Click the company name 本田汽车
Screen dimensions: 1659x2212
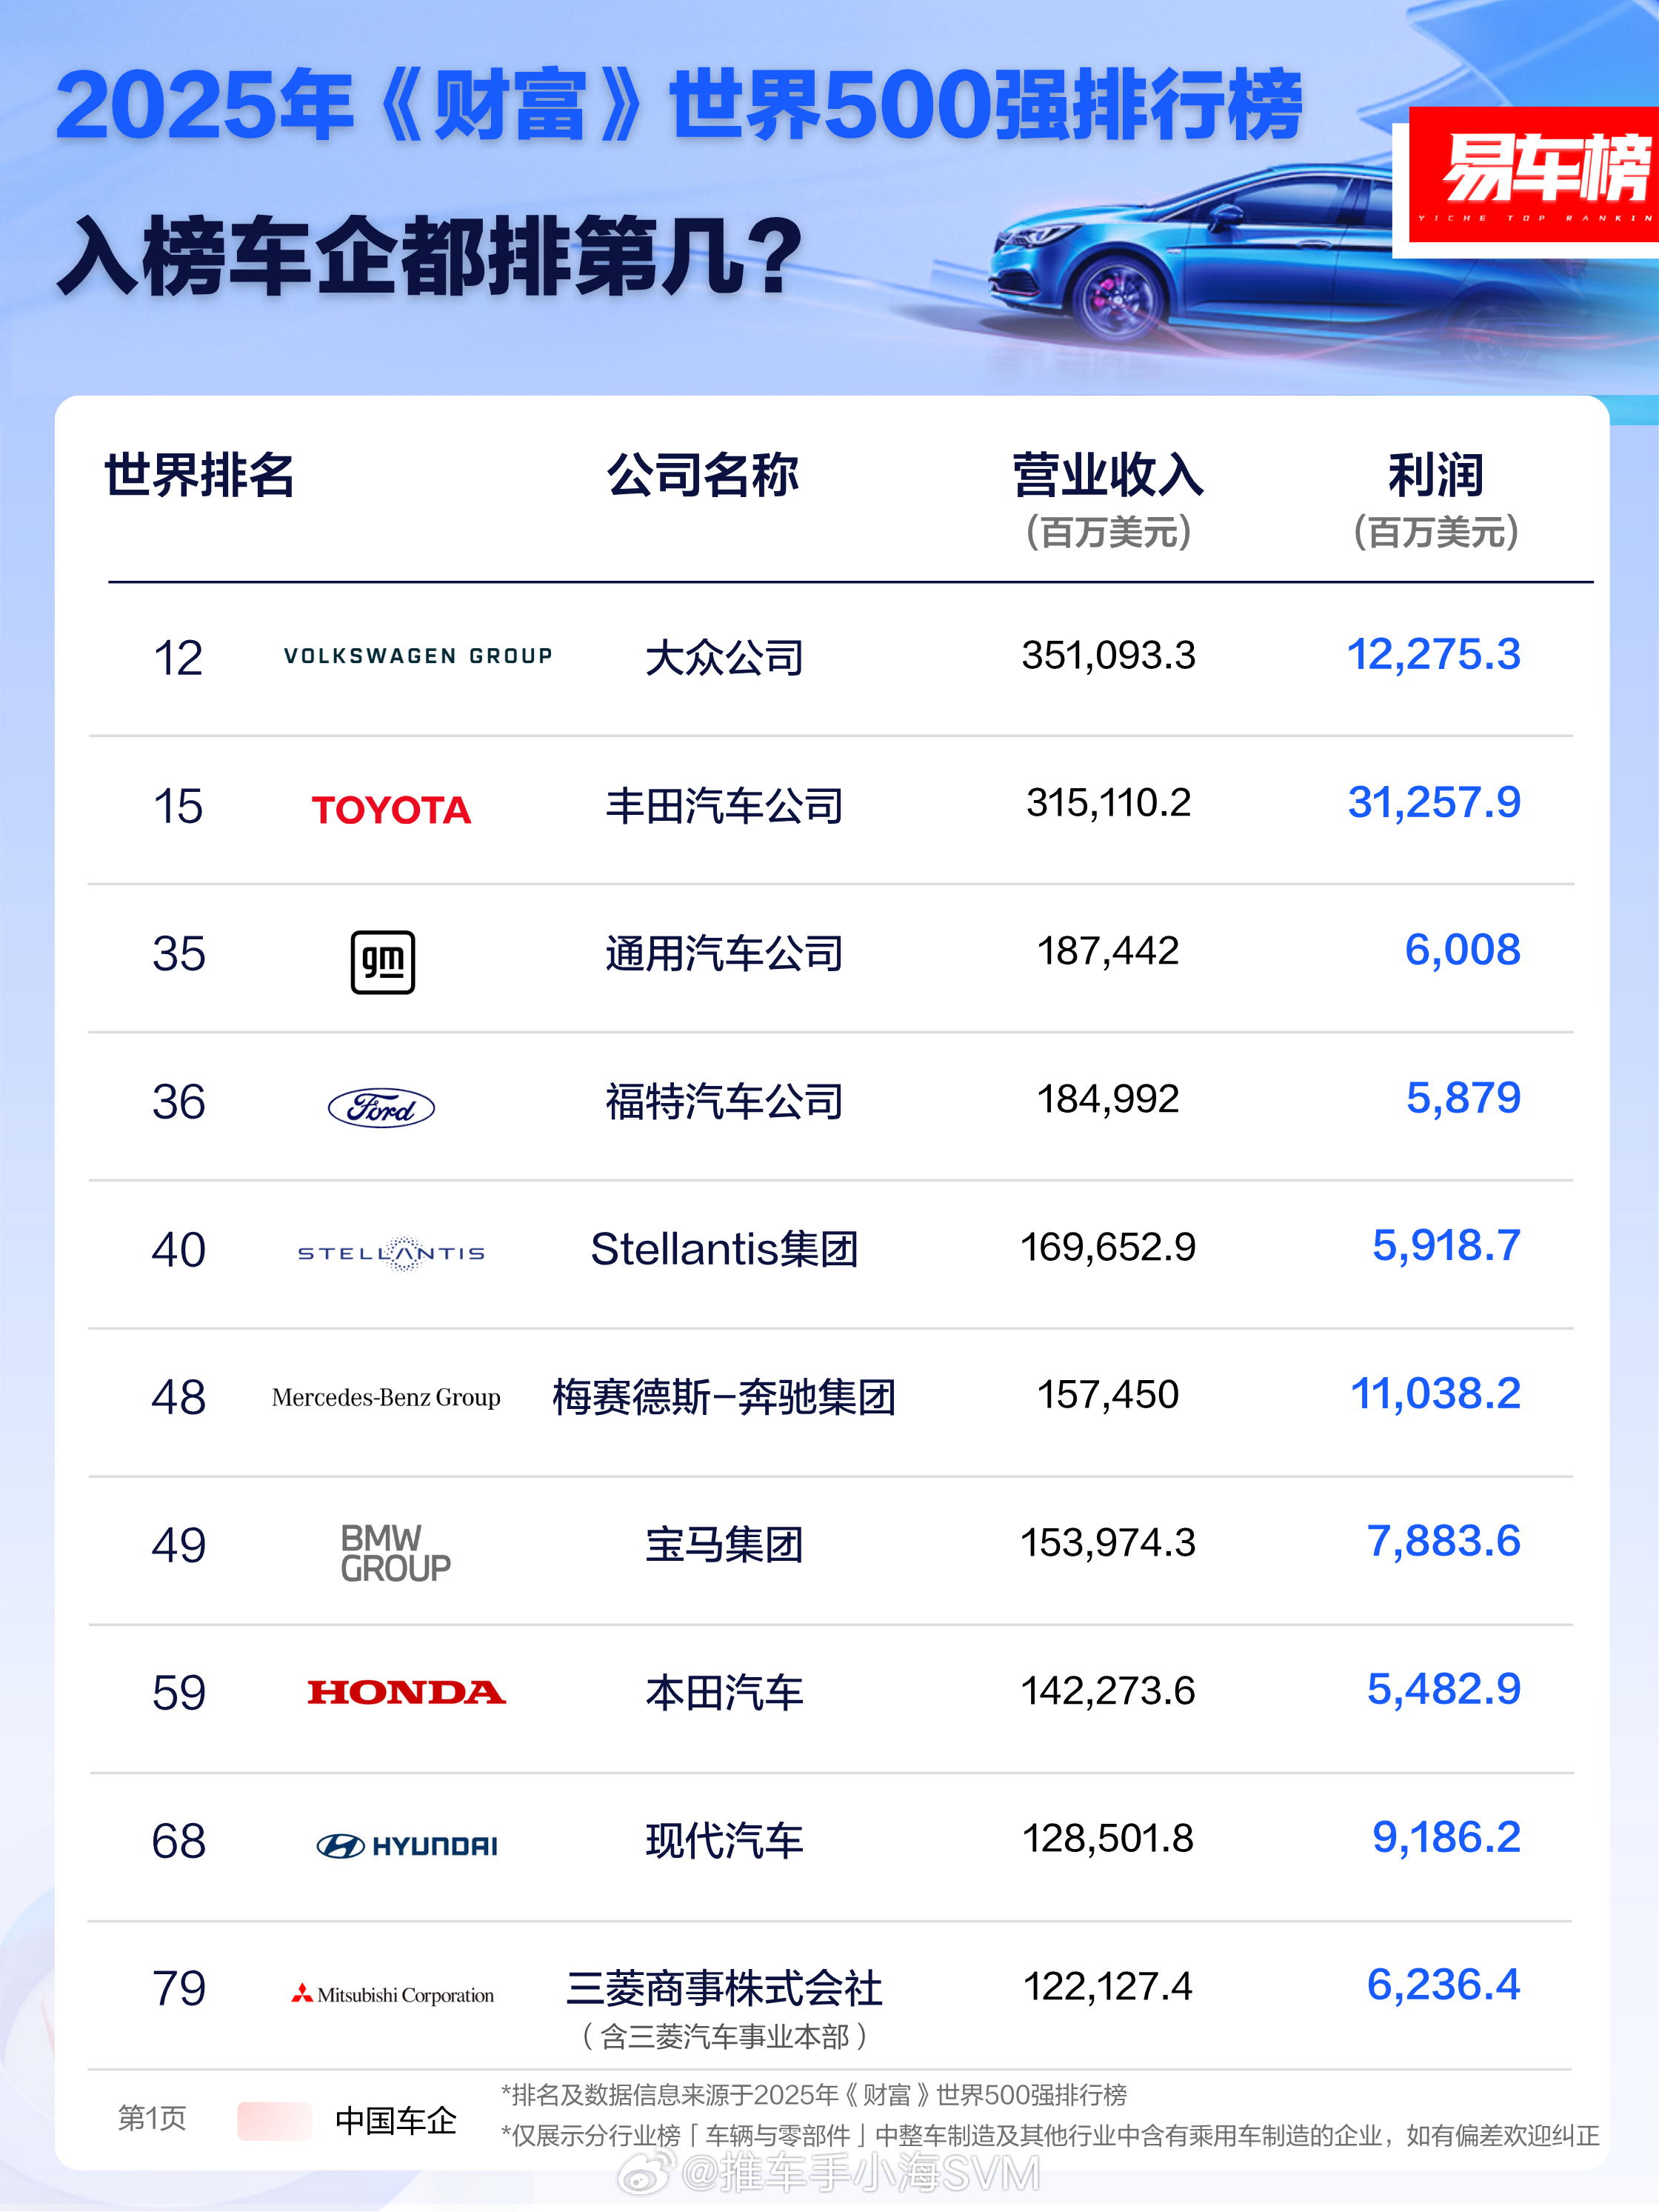pyautogui.click(x=724, y=1693)
